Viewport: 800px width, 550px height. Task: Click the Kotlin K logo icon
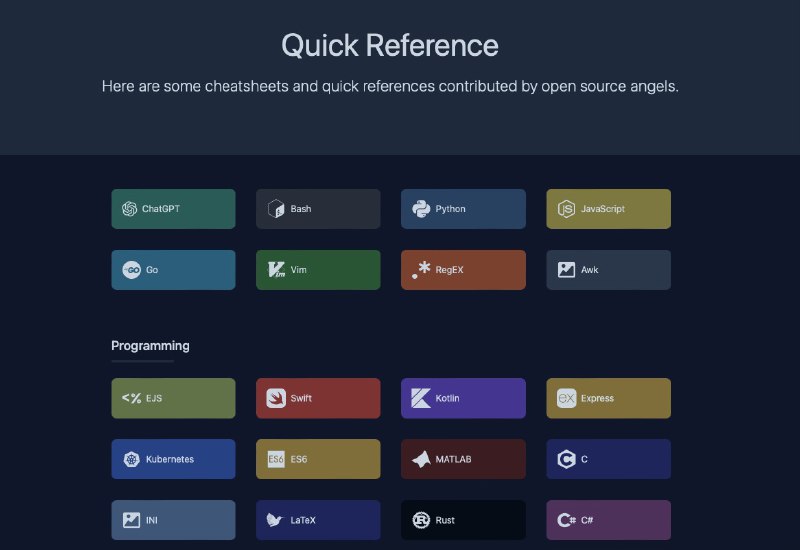click(420, 398)
